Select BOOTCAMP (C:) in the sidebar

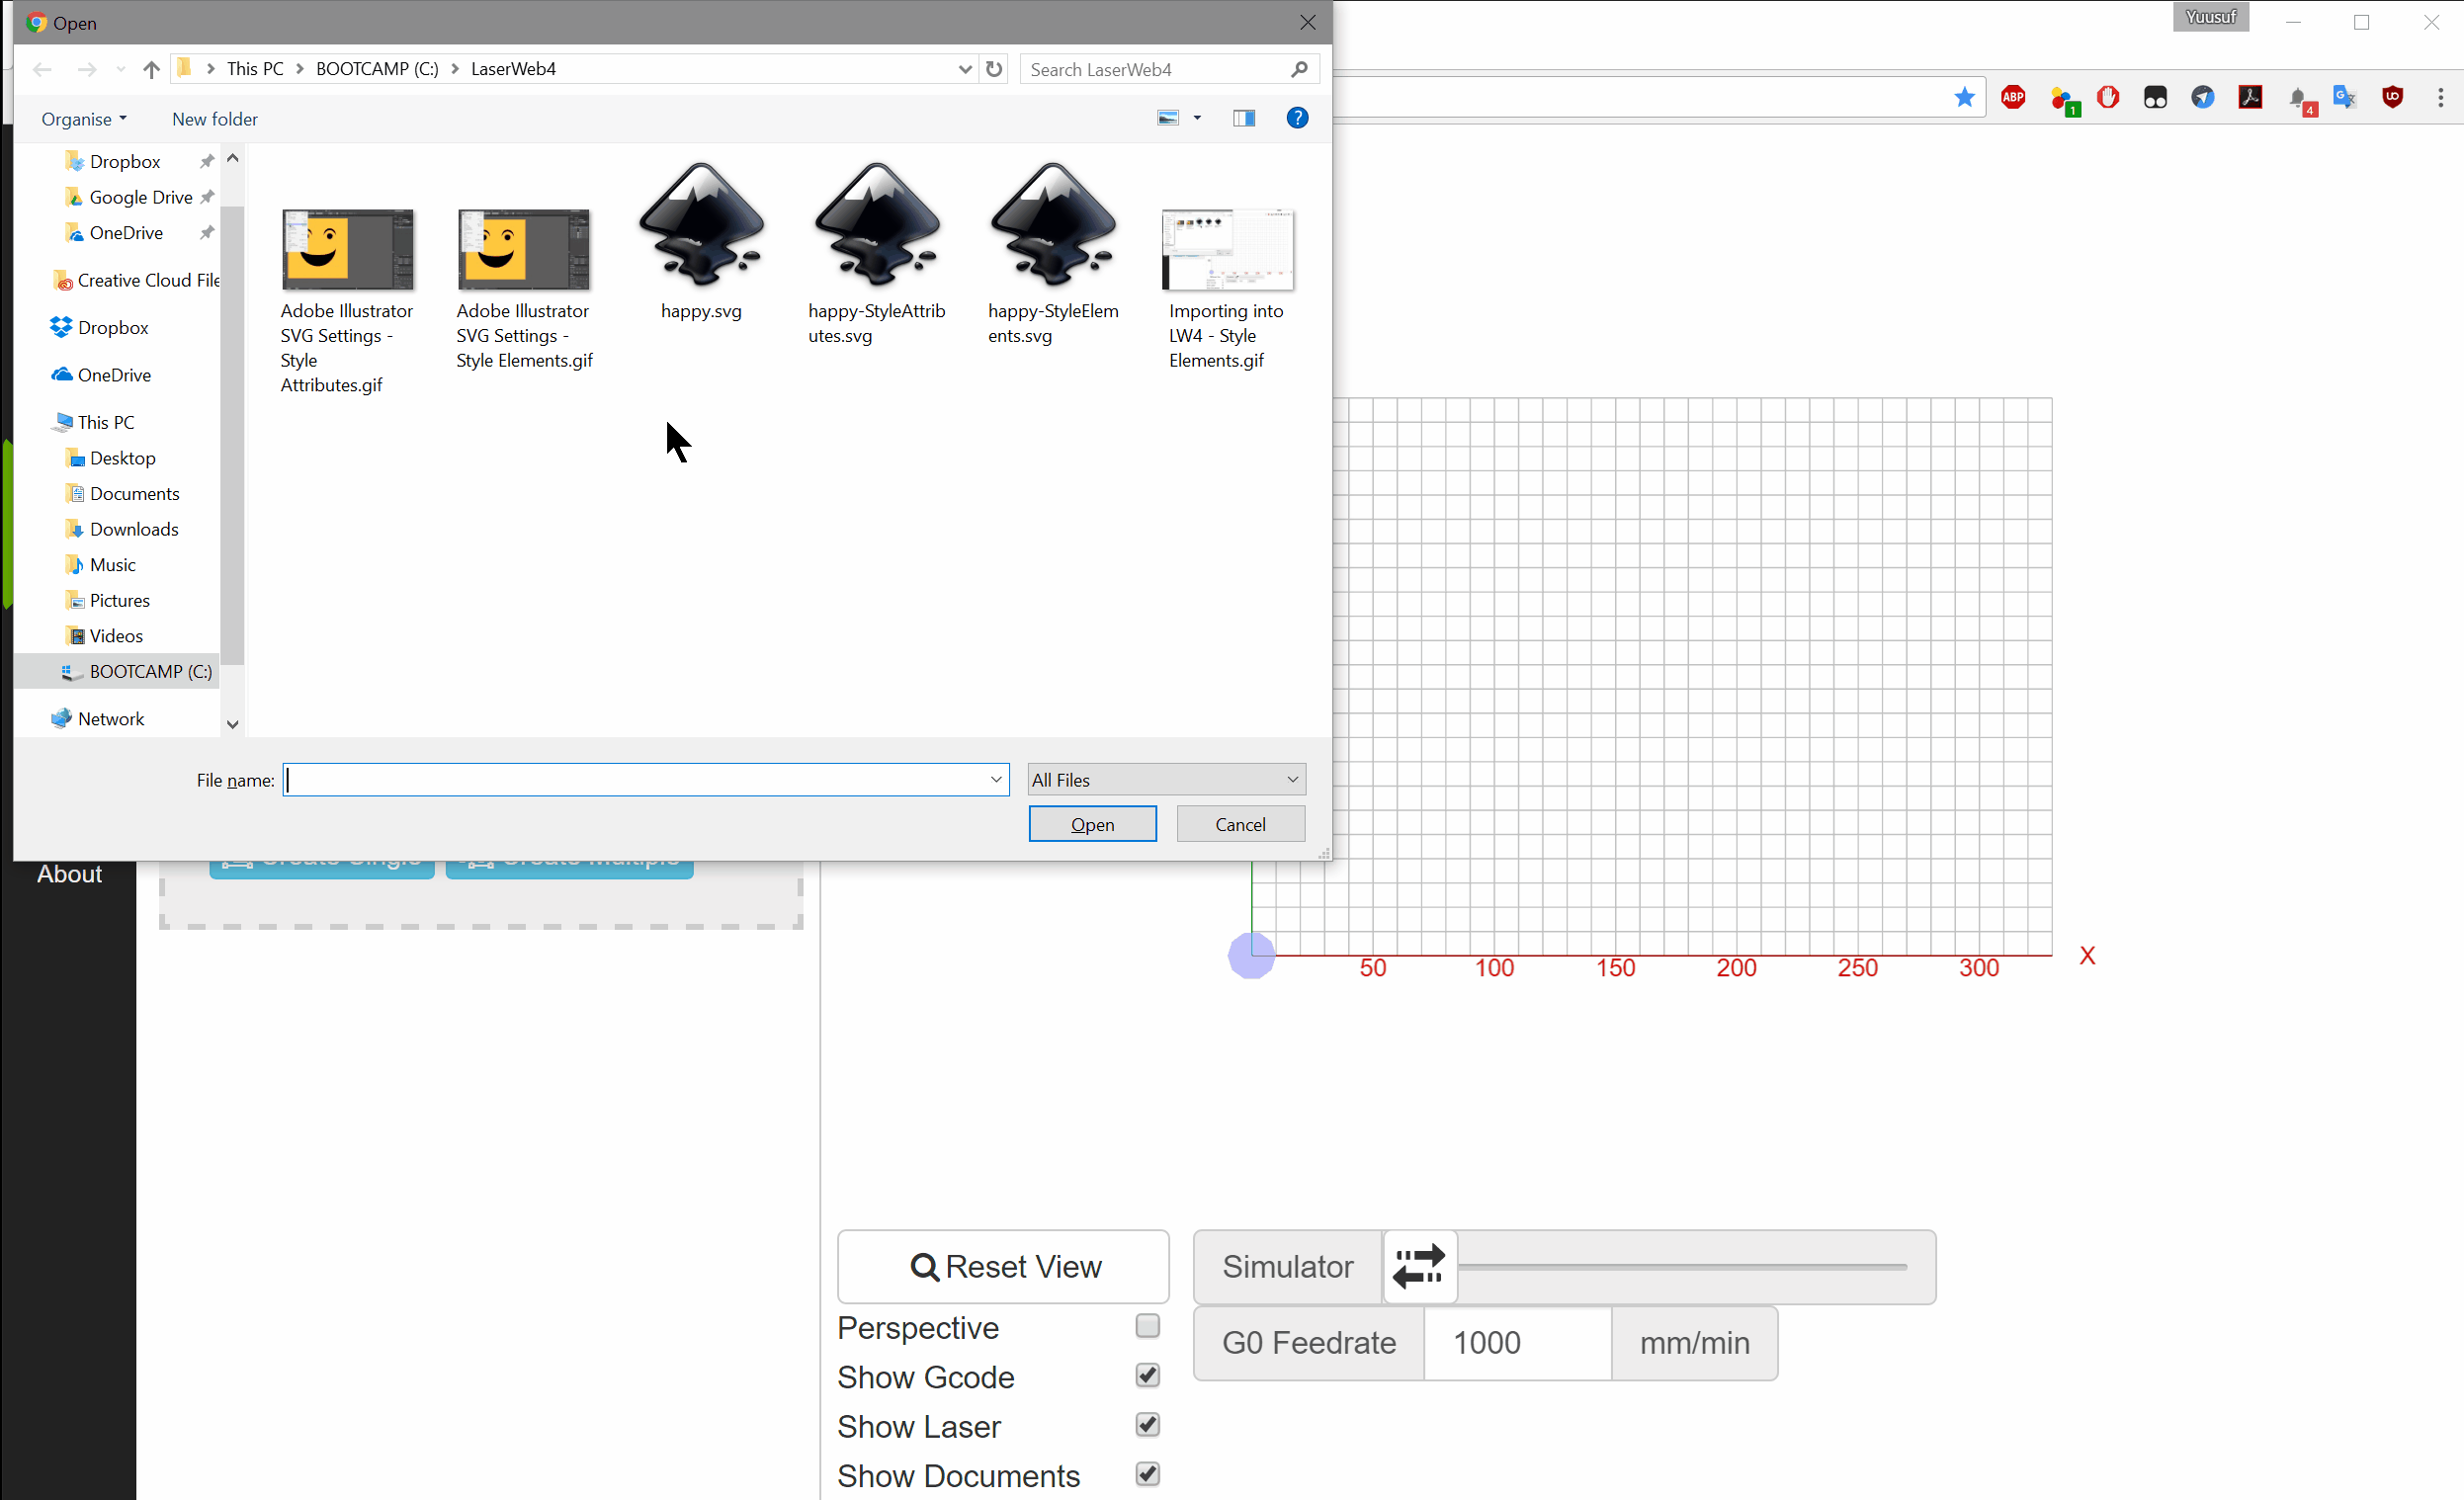coord(150,672)
